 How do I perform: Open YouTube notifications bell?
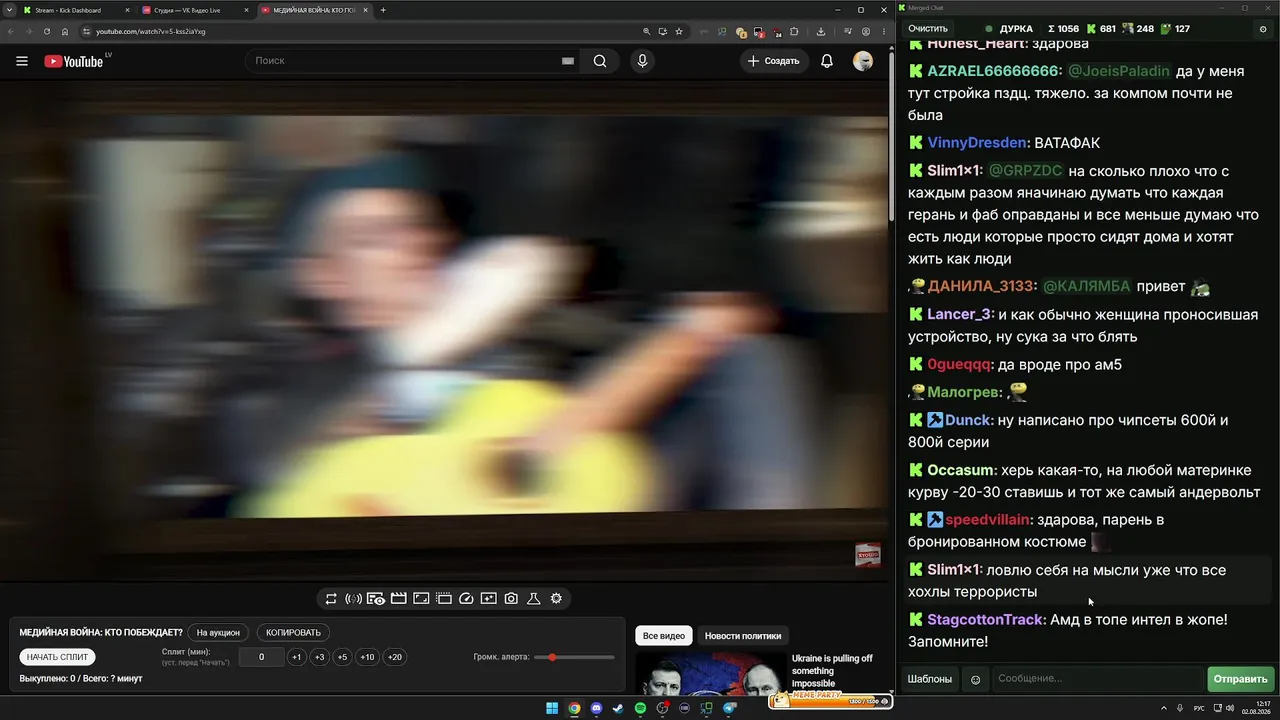click(827, 61)
